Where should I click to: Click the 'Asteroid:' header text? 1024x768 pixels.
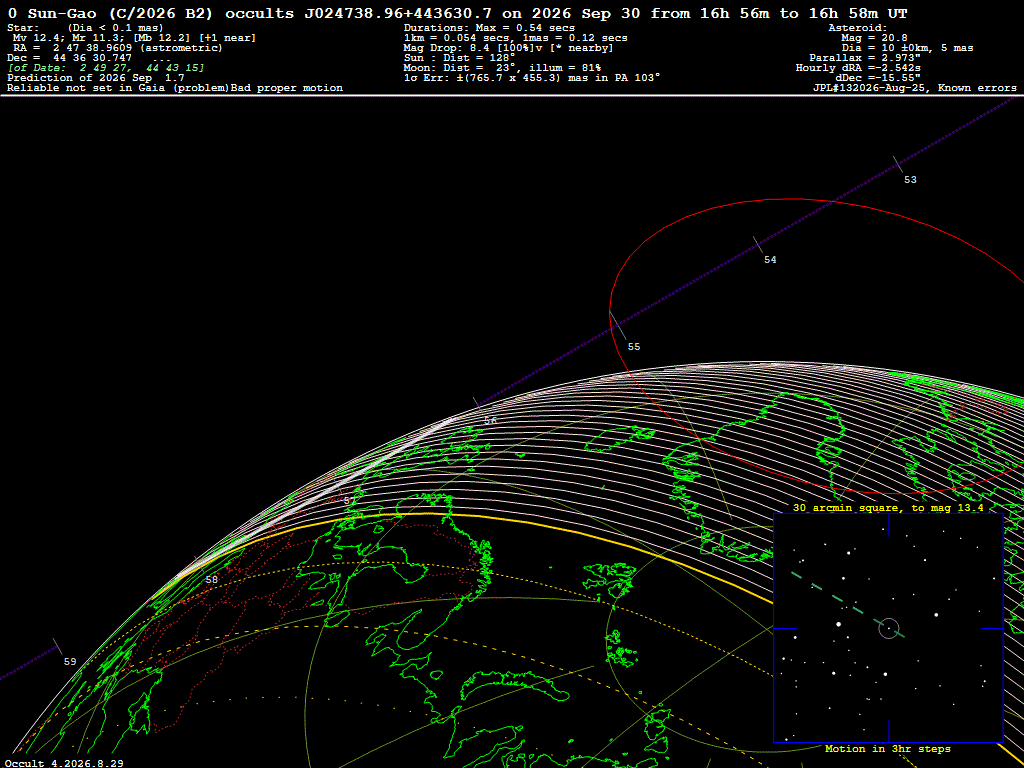click(857, 28)
